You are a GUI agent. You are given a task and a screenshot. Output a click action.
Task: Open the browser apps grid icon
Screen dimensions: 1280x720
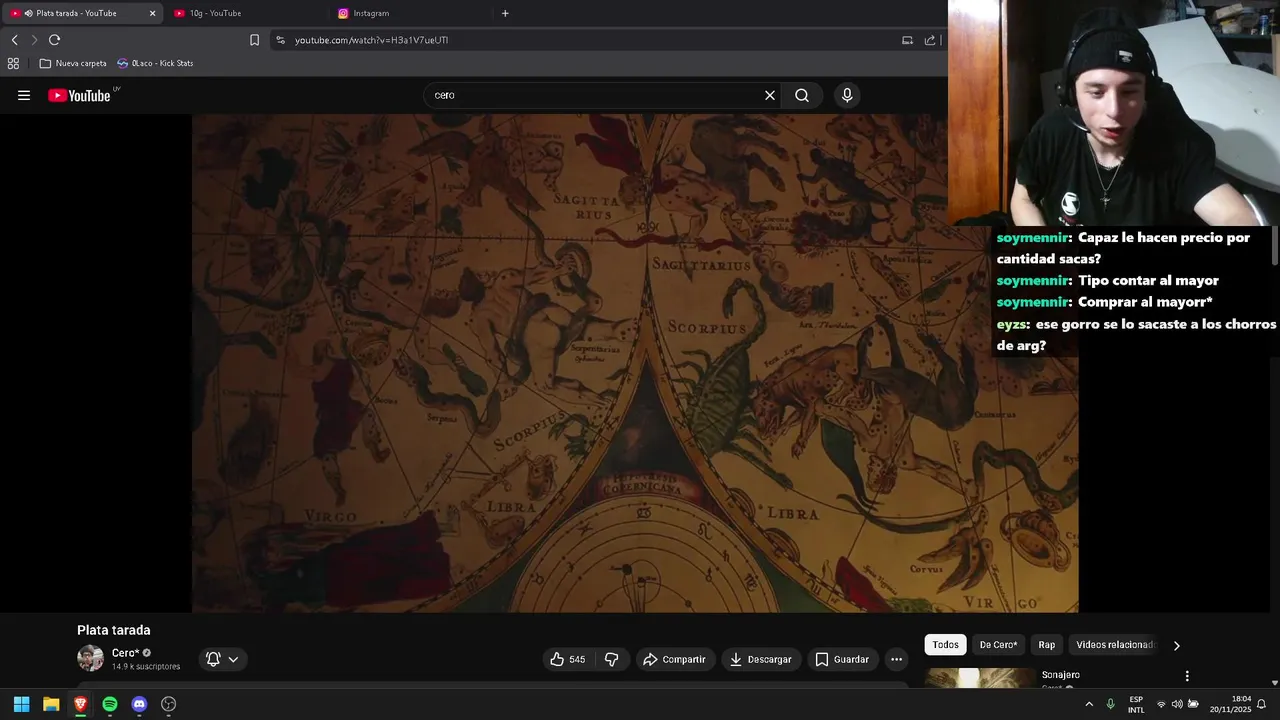pos(13,63)
